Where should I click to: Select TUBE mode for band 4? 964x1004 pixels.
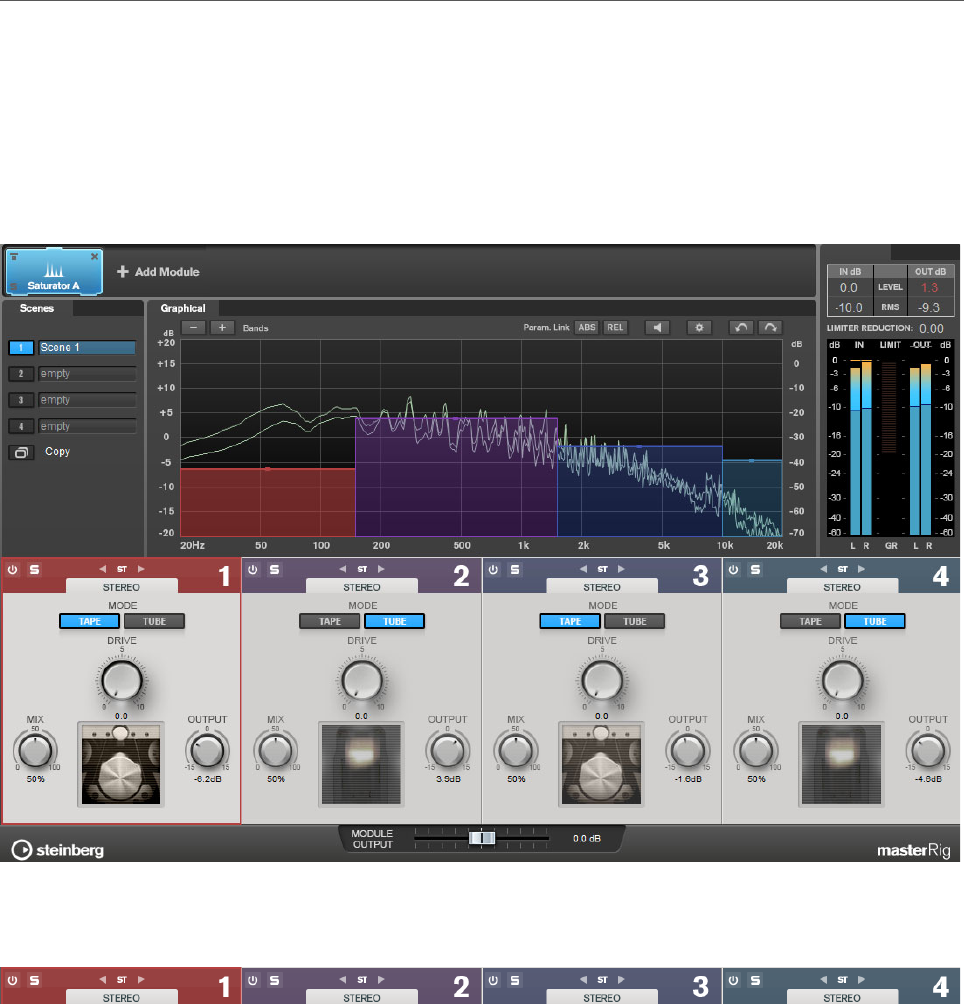point(875,622)
